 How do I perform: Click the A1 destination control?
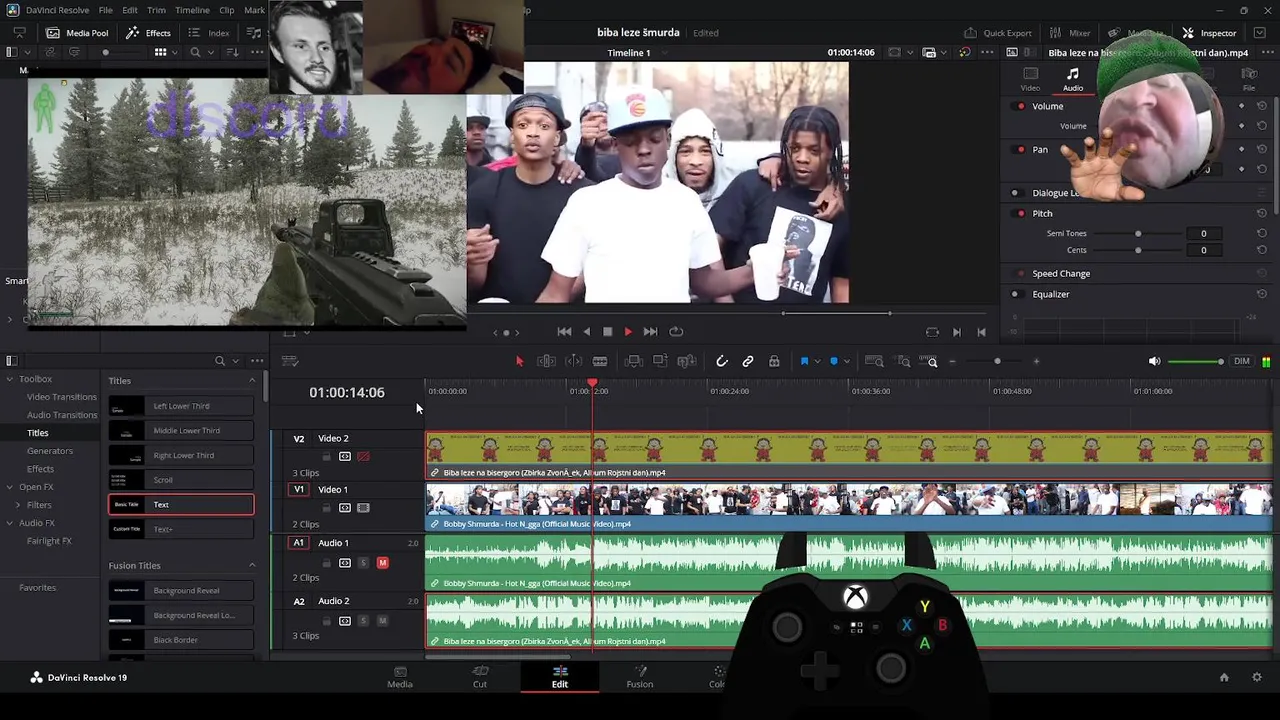(x=298, y=542)
